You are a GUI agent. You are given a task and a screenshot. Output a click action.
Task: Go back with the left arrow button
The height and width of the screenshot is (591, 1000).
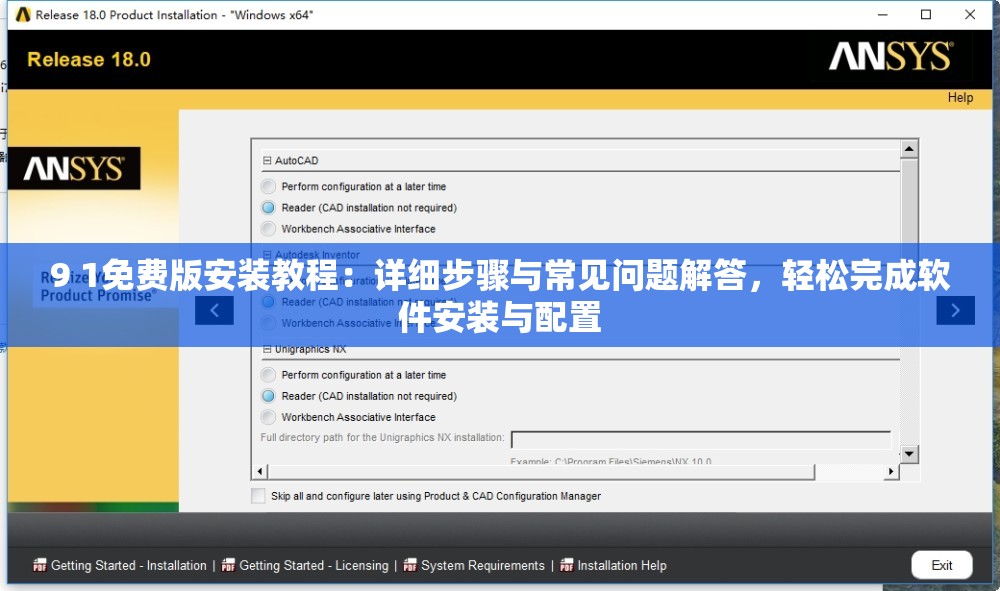pyautogui.click(x=214, y=310)
